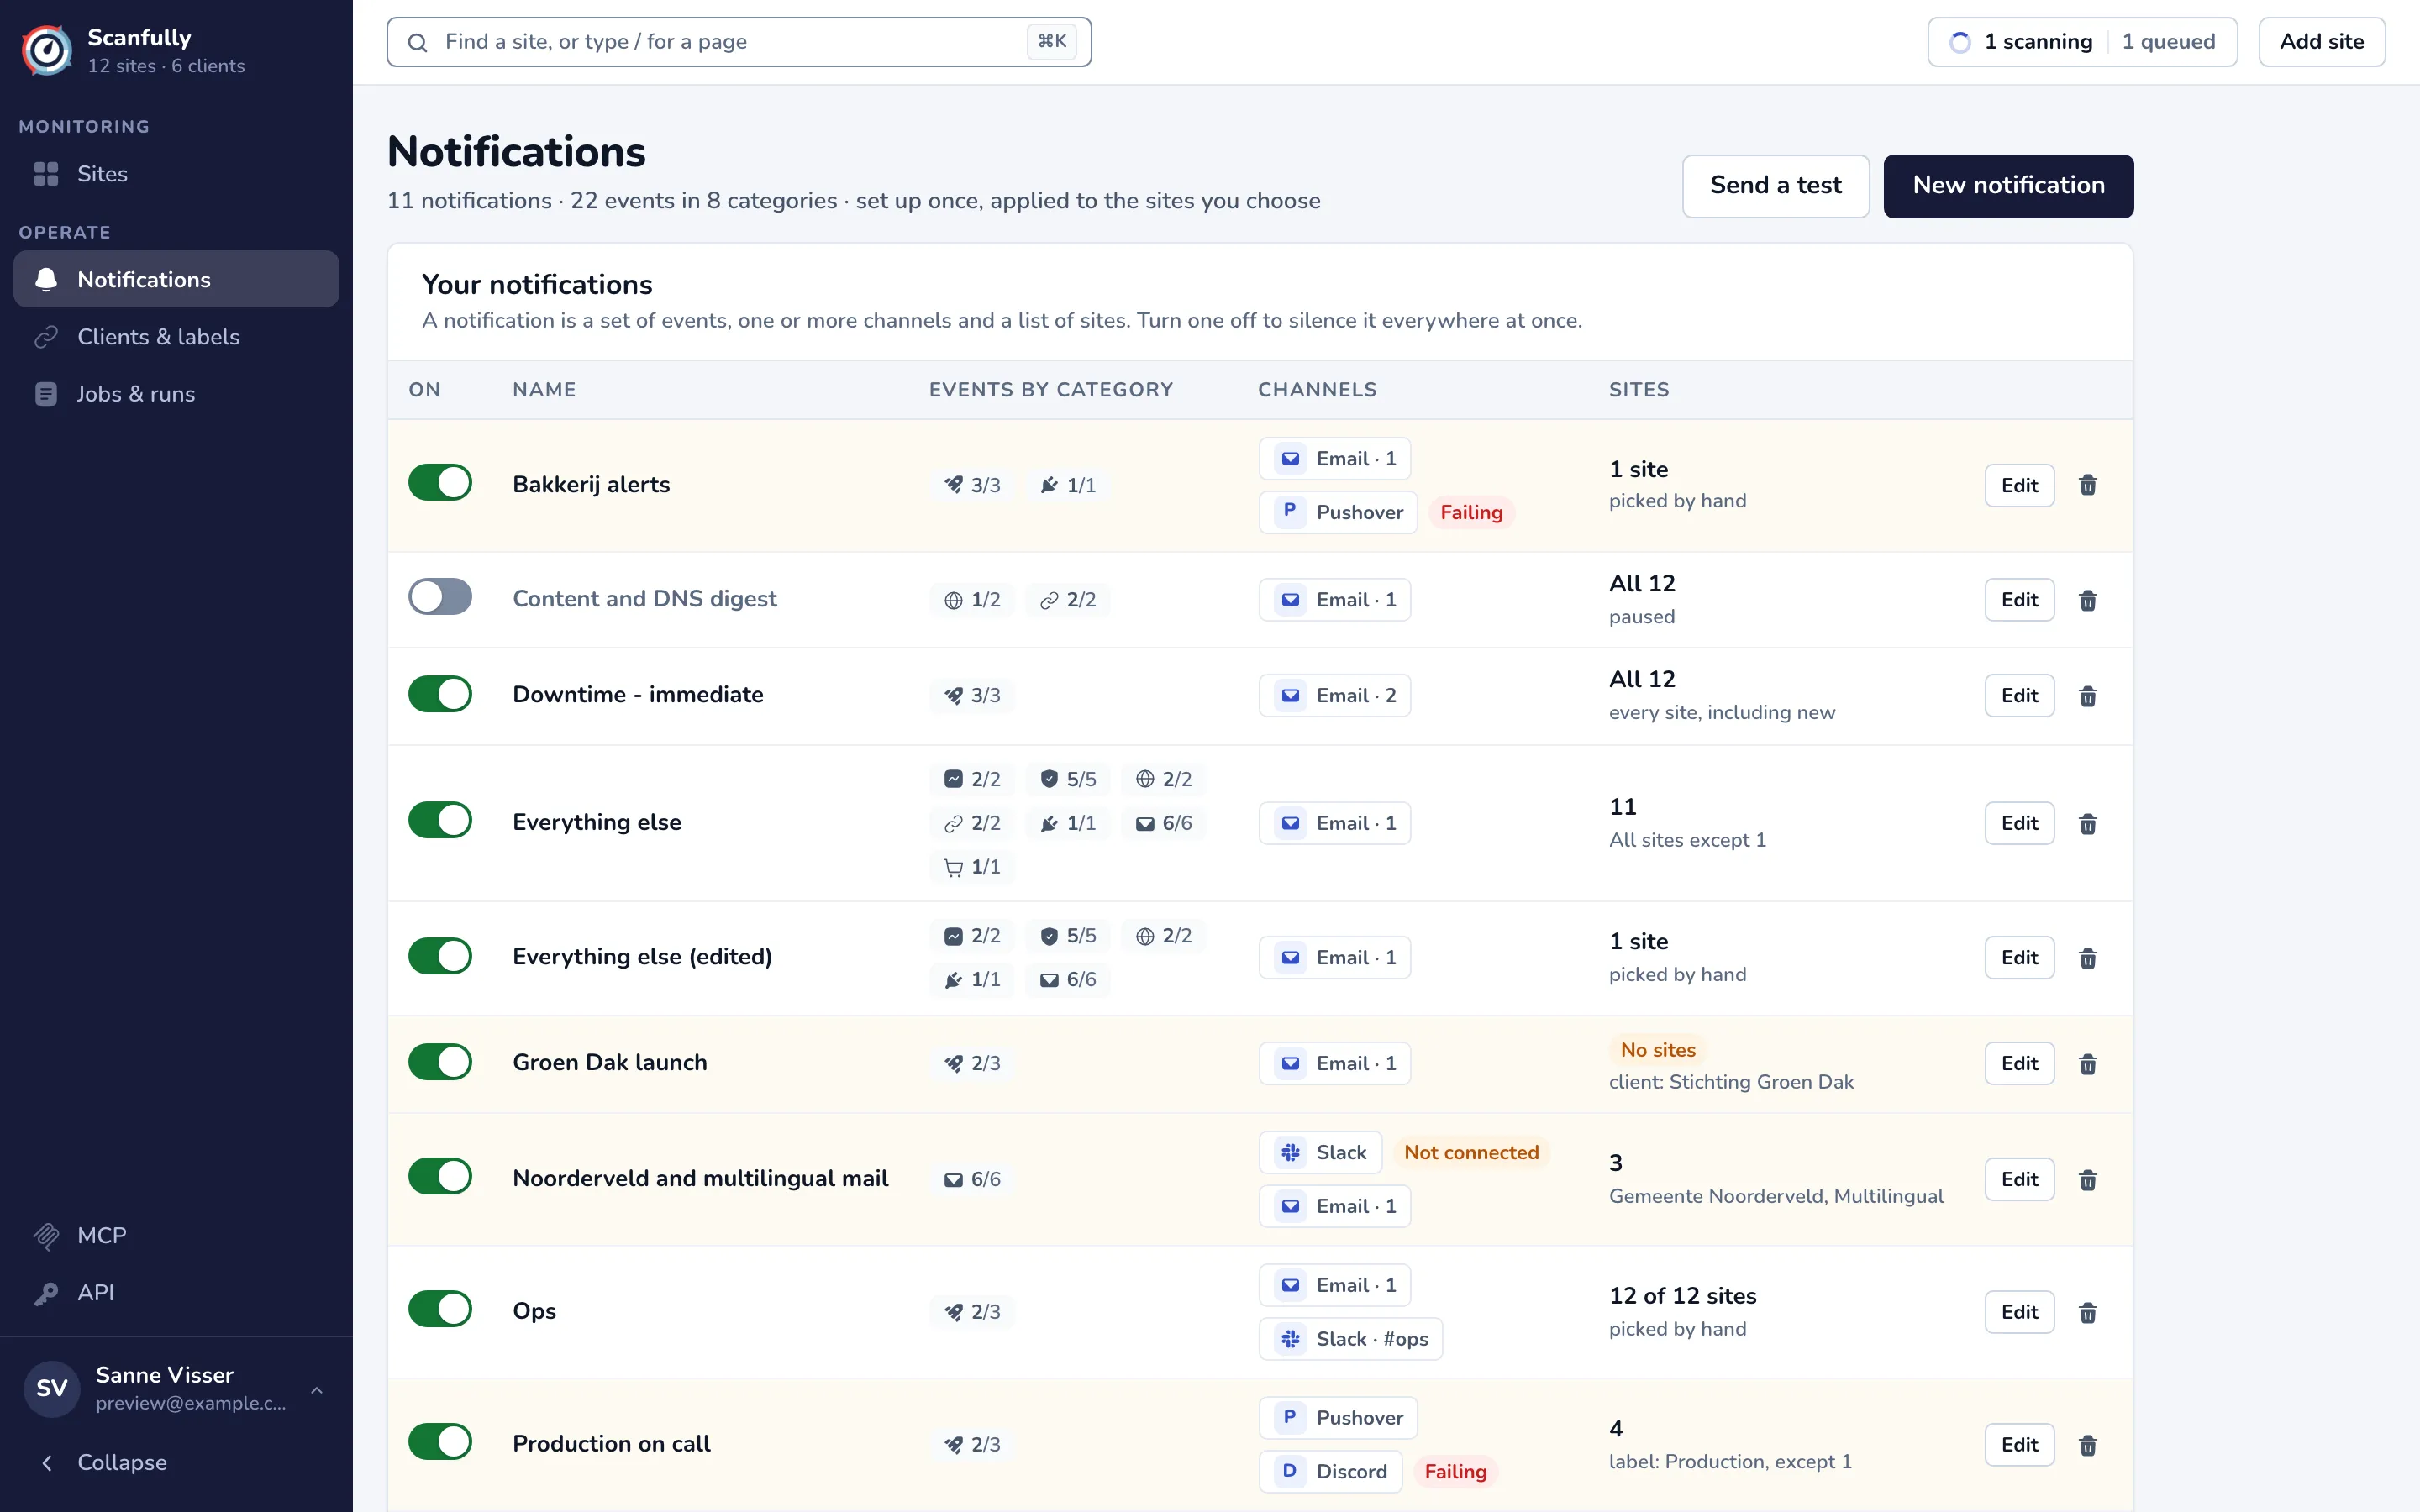2420x1512 pixels.
Task: Click the 6/6 mail category chip in Noorderveld row
Action: [x=971, y=1179]
